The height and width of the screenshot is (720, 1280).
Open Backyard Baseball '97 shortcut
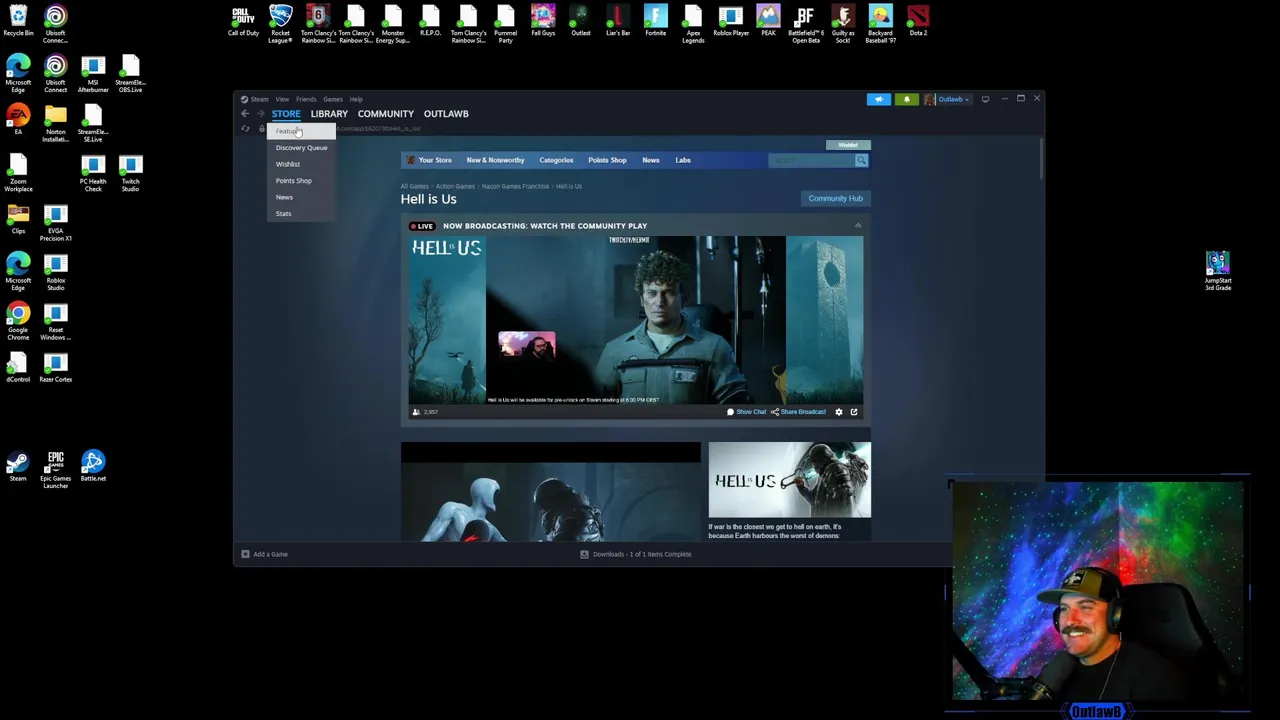click(x=880, y=24)
